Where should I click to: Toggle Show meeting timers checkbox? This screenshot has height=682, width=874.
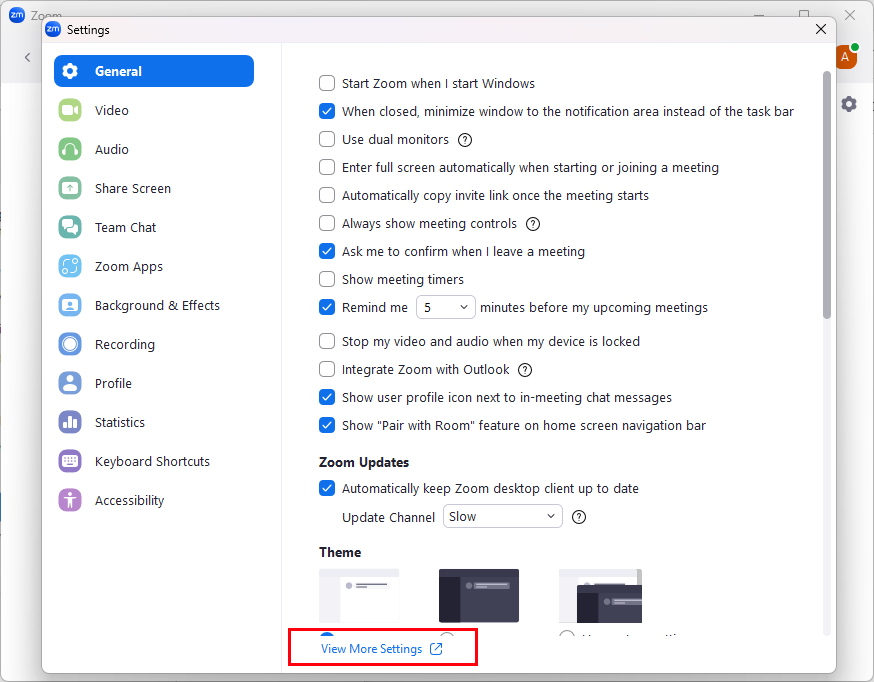[327, 279]
